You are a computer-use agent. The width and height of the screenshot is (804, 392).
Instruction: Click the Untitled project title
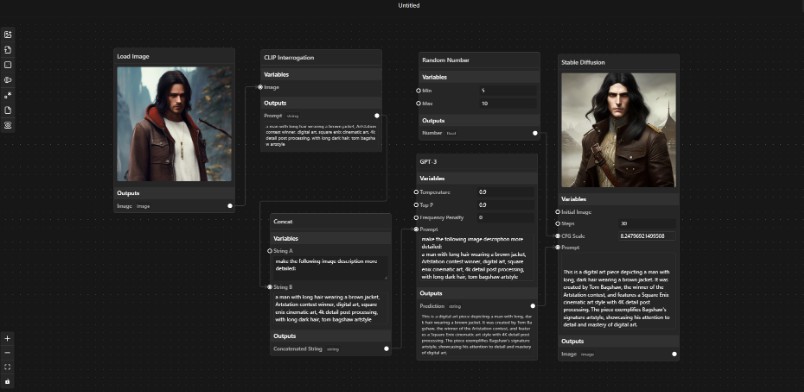pyautogui.click(x=409, y=6)
